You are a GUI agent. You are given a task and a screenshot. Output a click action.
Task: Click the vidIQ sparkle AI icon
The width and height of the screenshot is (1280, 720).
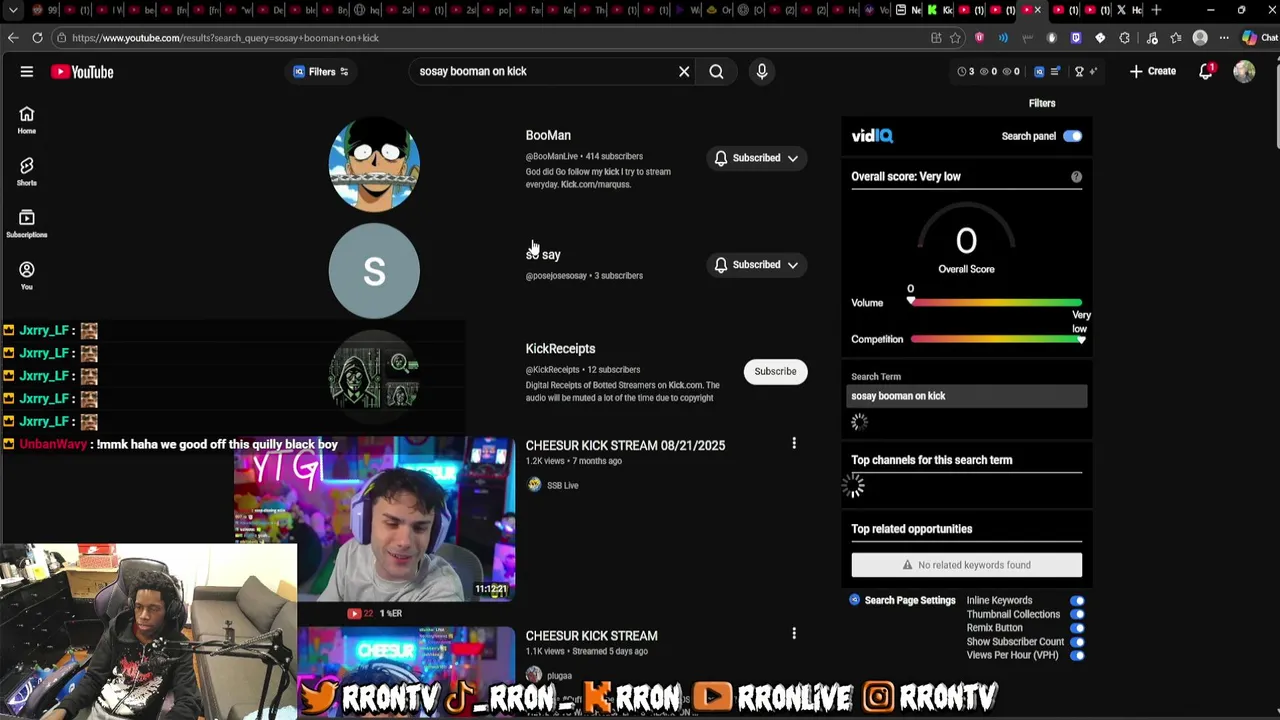[1093, 71]
